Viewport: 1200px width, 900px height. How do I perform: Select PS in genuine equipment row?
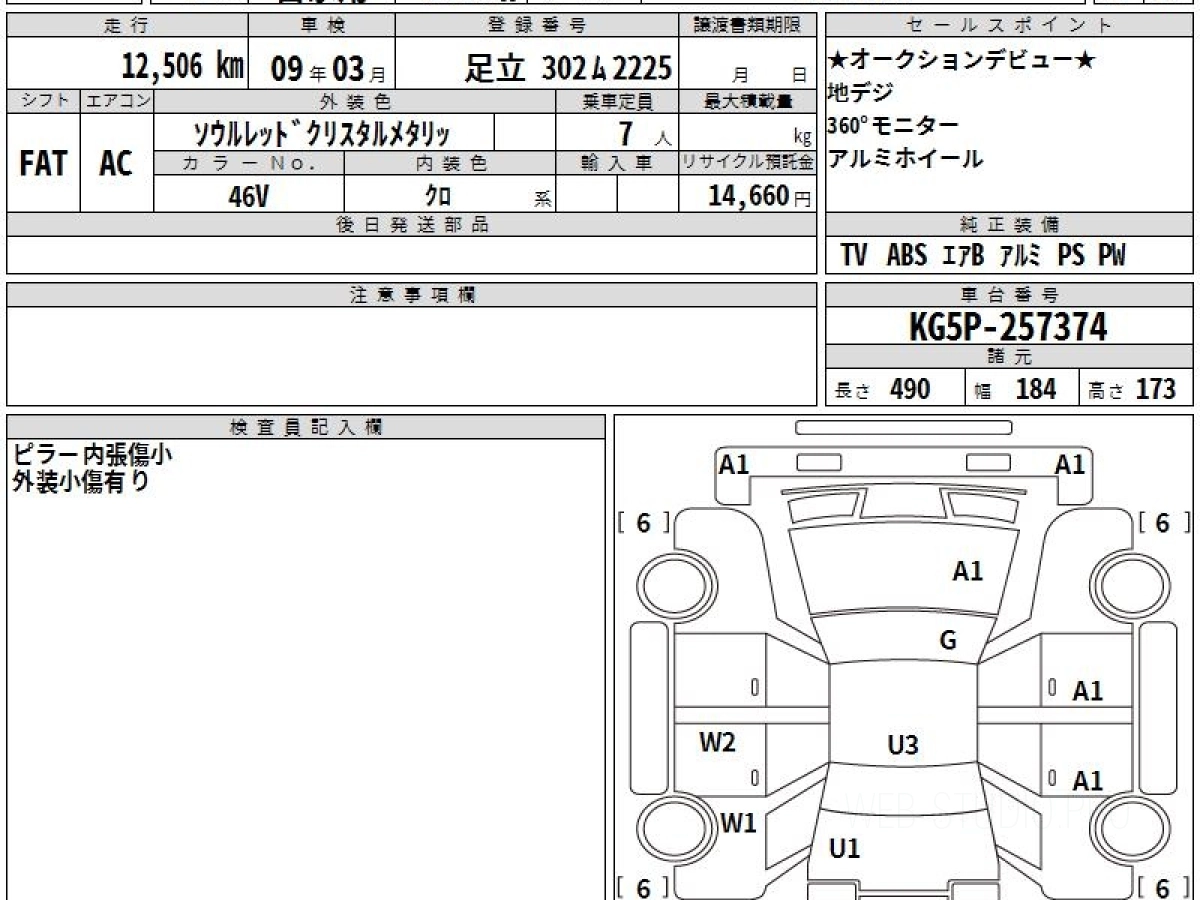(x=1071, y=256)
